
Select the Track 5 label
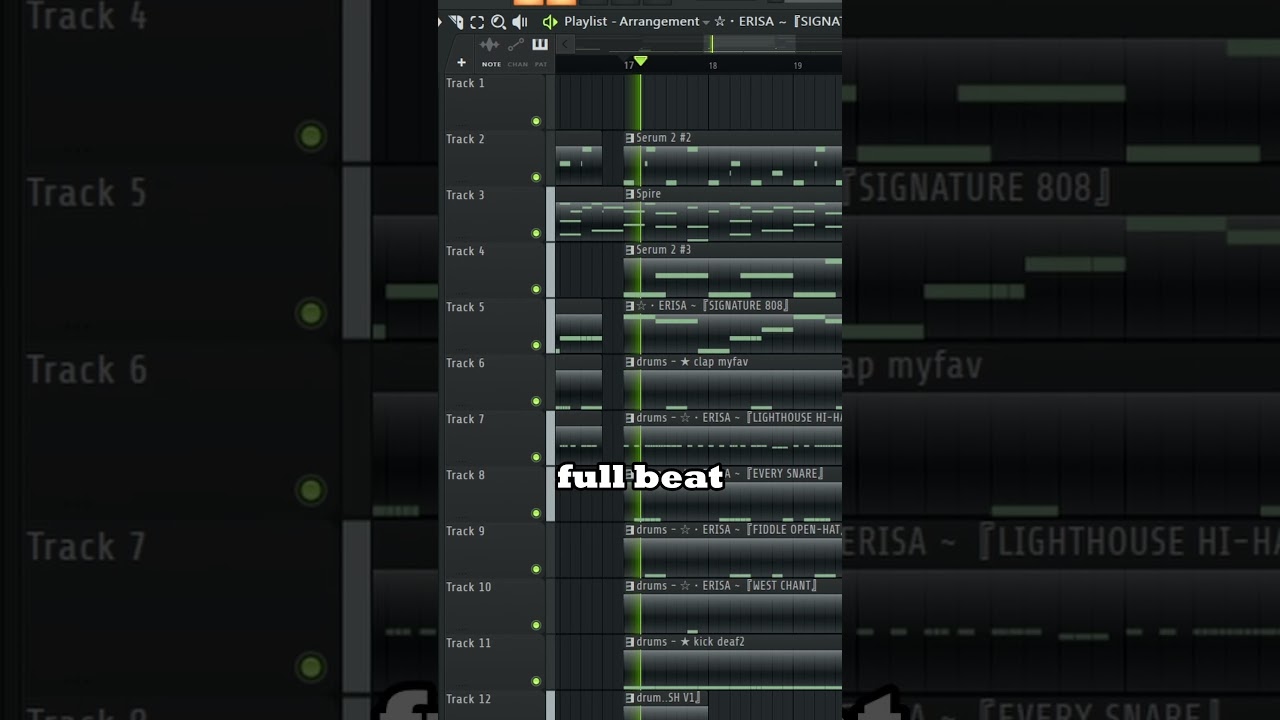465,307
